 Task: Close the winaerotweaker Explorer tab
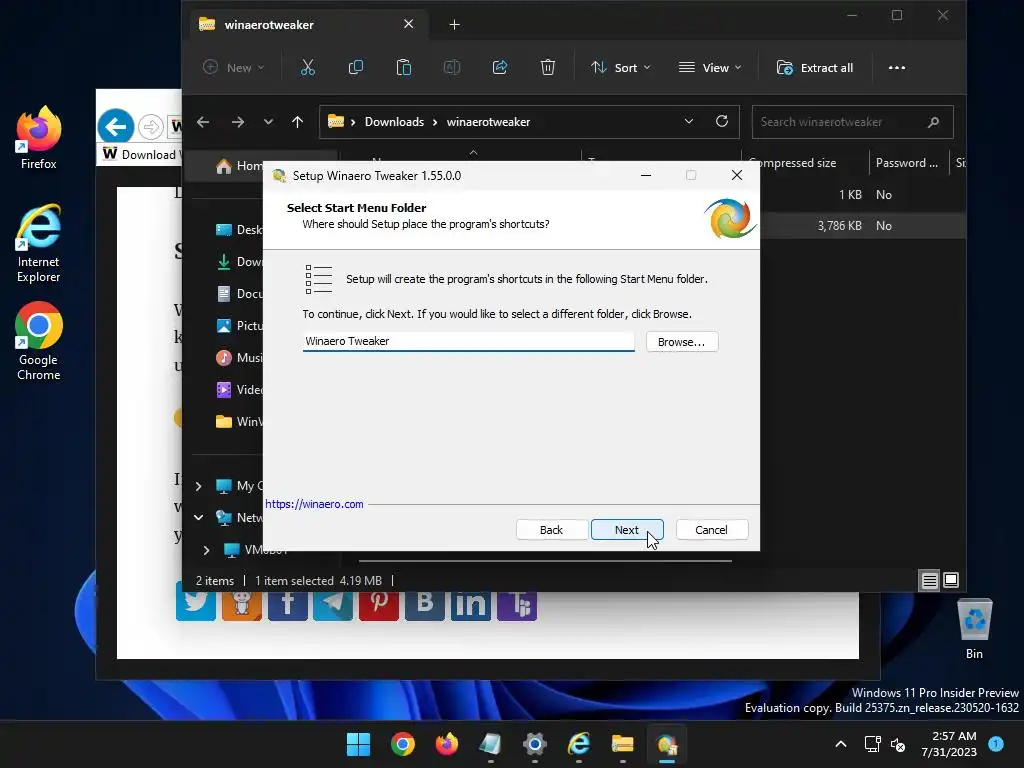409,24
